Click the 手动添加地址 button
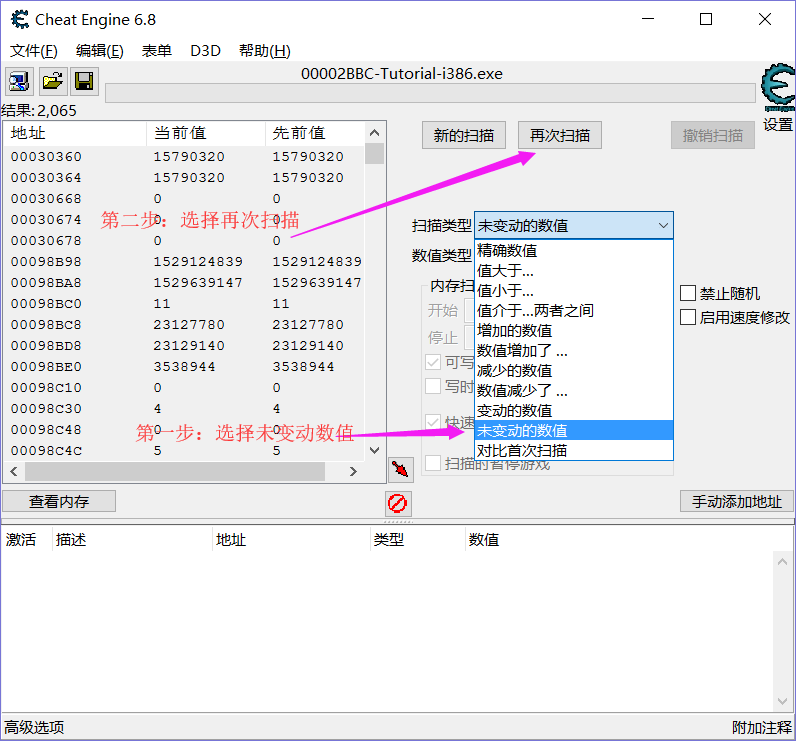The image size is (796, 741). pyautogui.click(x=737, y=501)
